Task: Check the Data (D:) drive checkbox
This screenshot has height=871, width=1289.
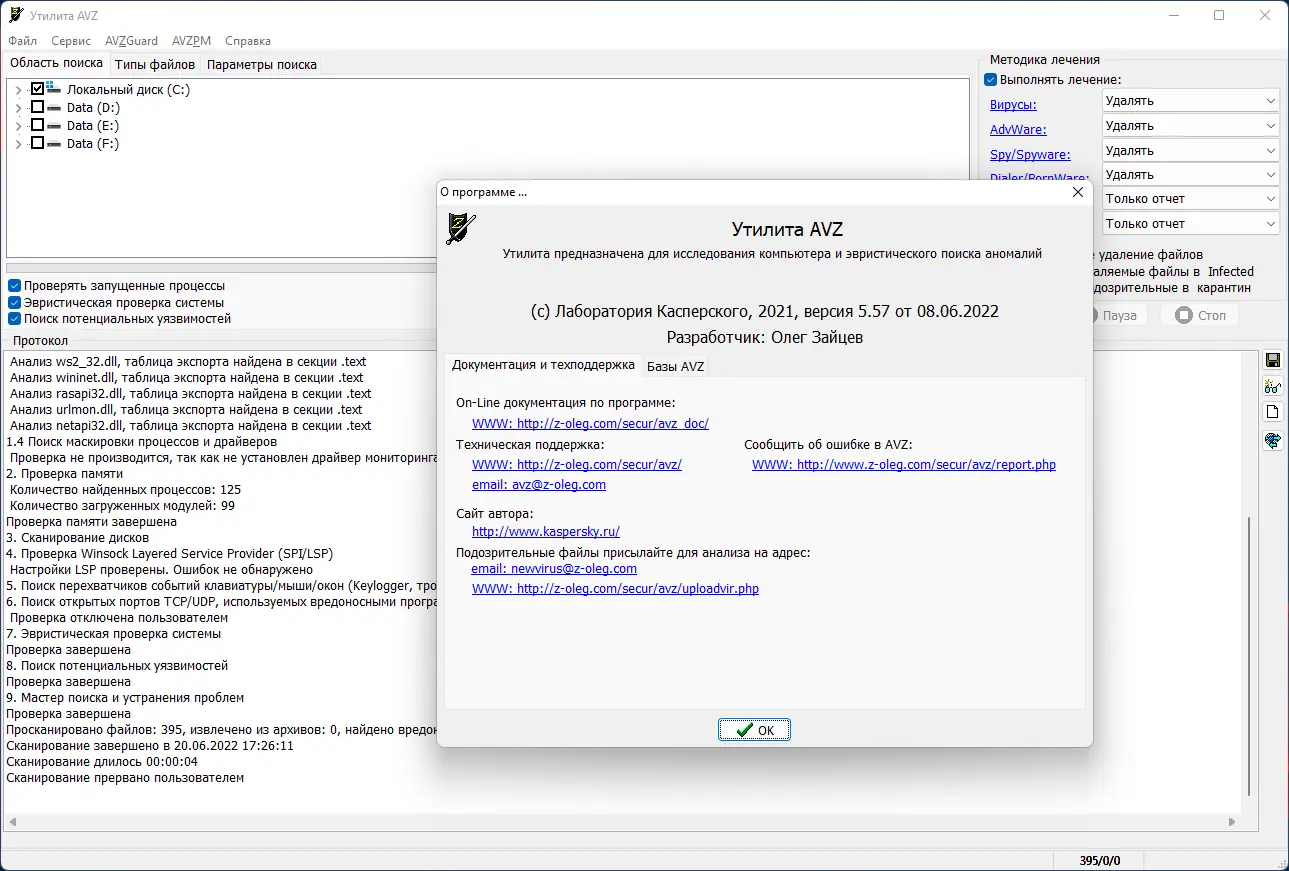Action: tap(38, 107)
